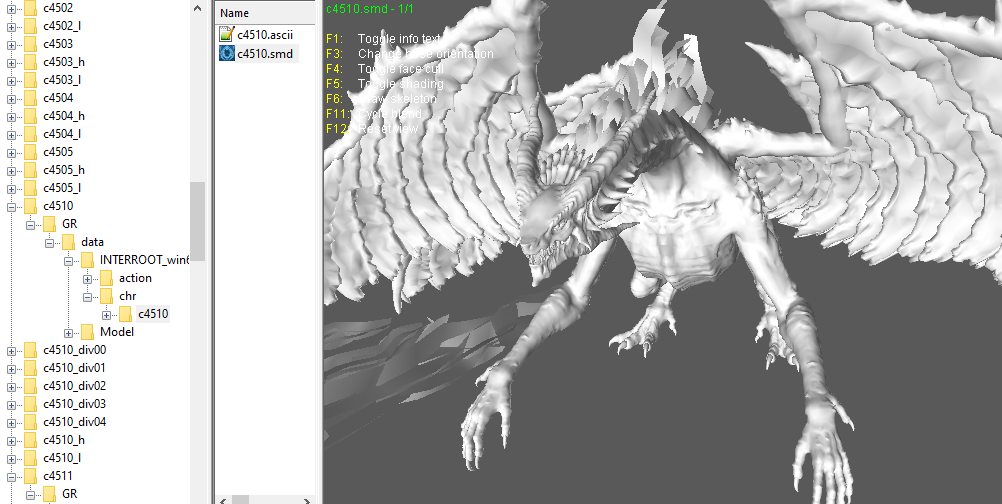Select the c4511 folder
The width and height of the screenshot is (1002, 504).
click(58, 476)
